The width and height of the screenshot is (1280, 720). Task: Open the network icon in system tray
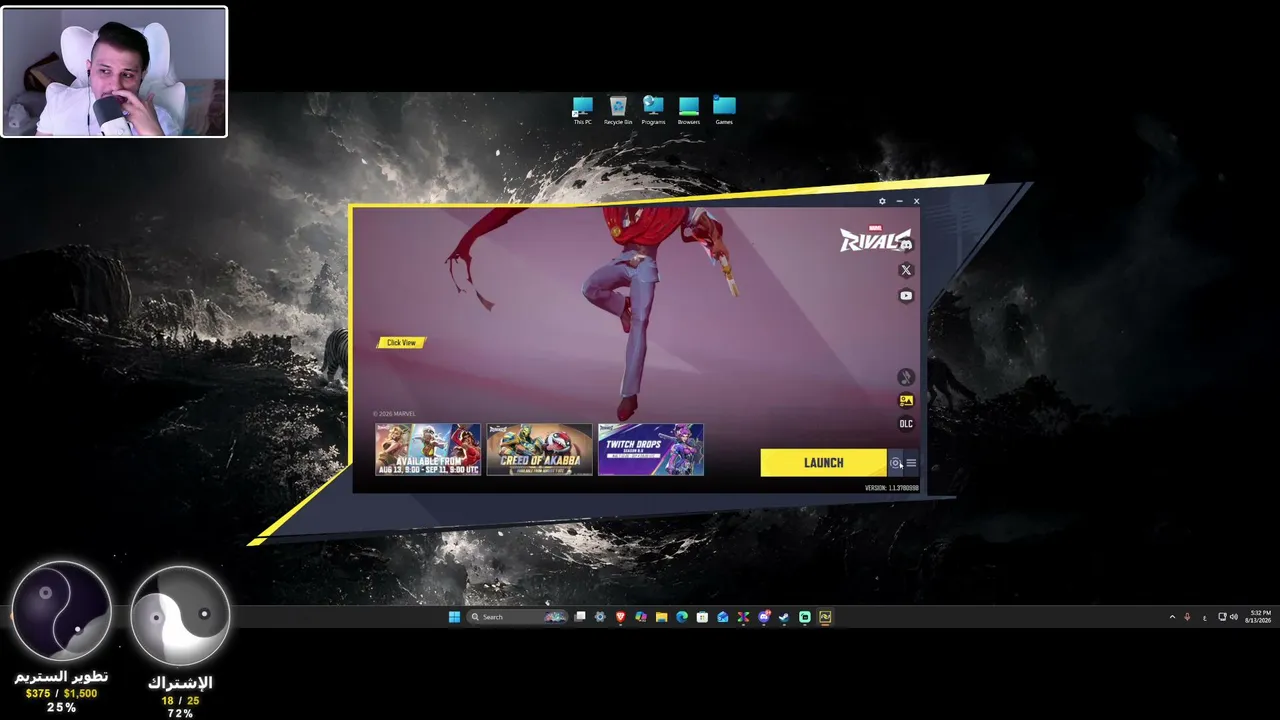(x=1222, y=617)
